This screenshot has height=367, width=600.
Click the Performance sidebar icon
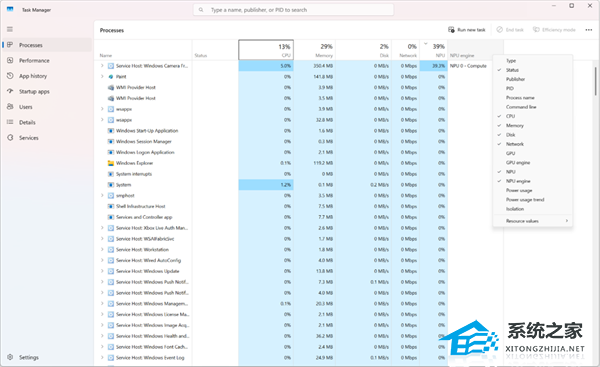pos(10,60)
